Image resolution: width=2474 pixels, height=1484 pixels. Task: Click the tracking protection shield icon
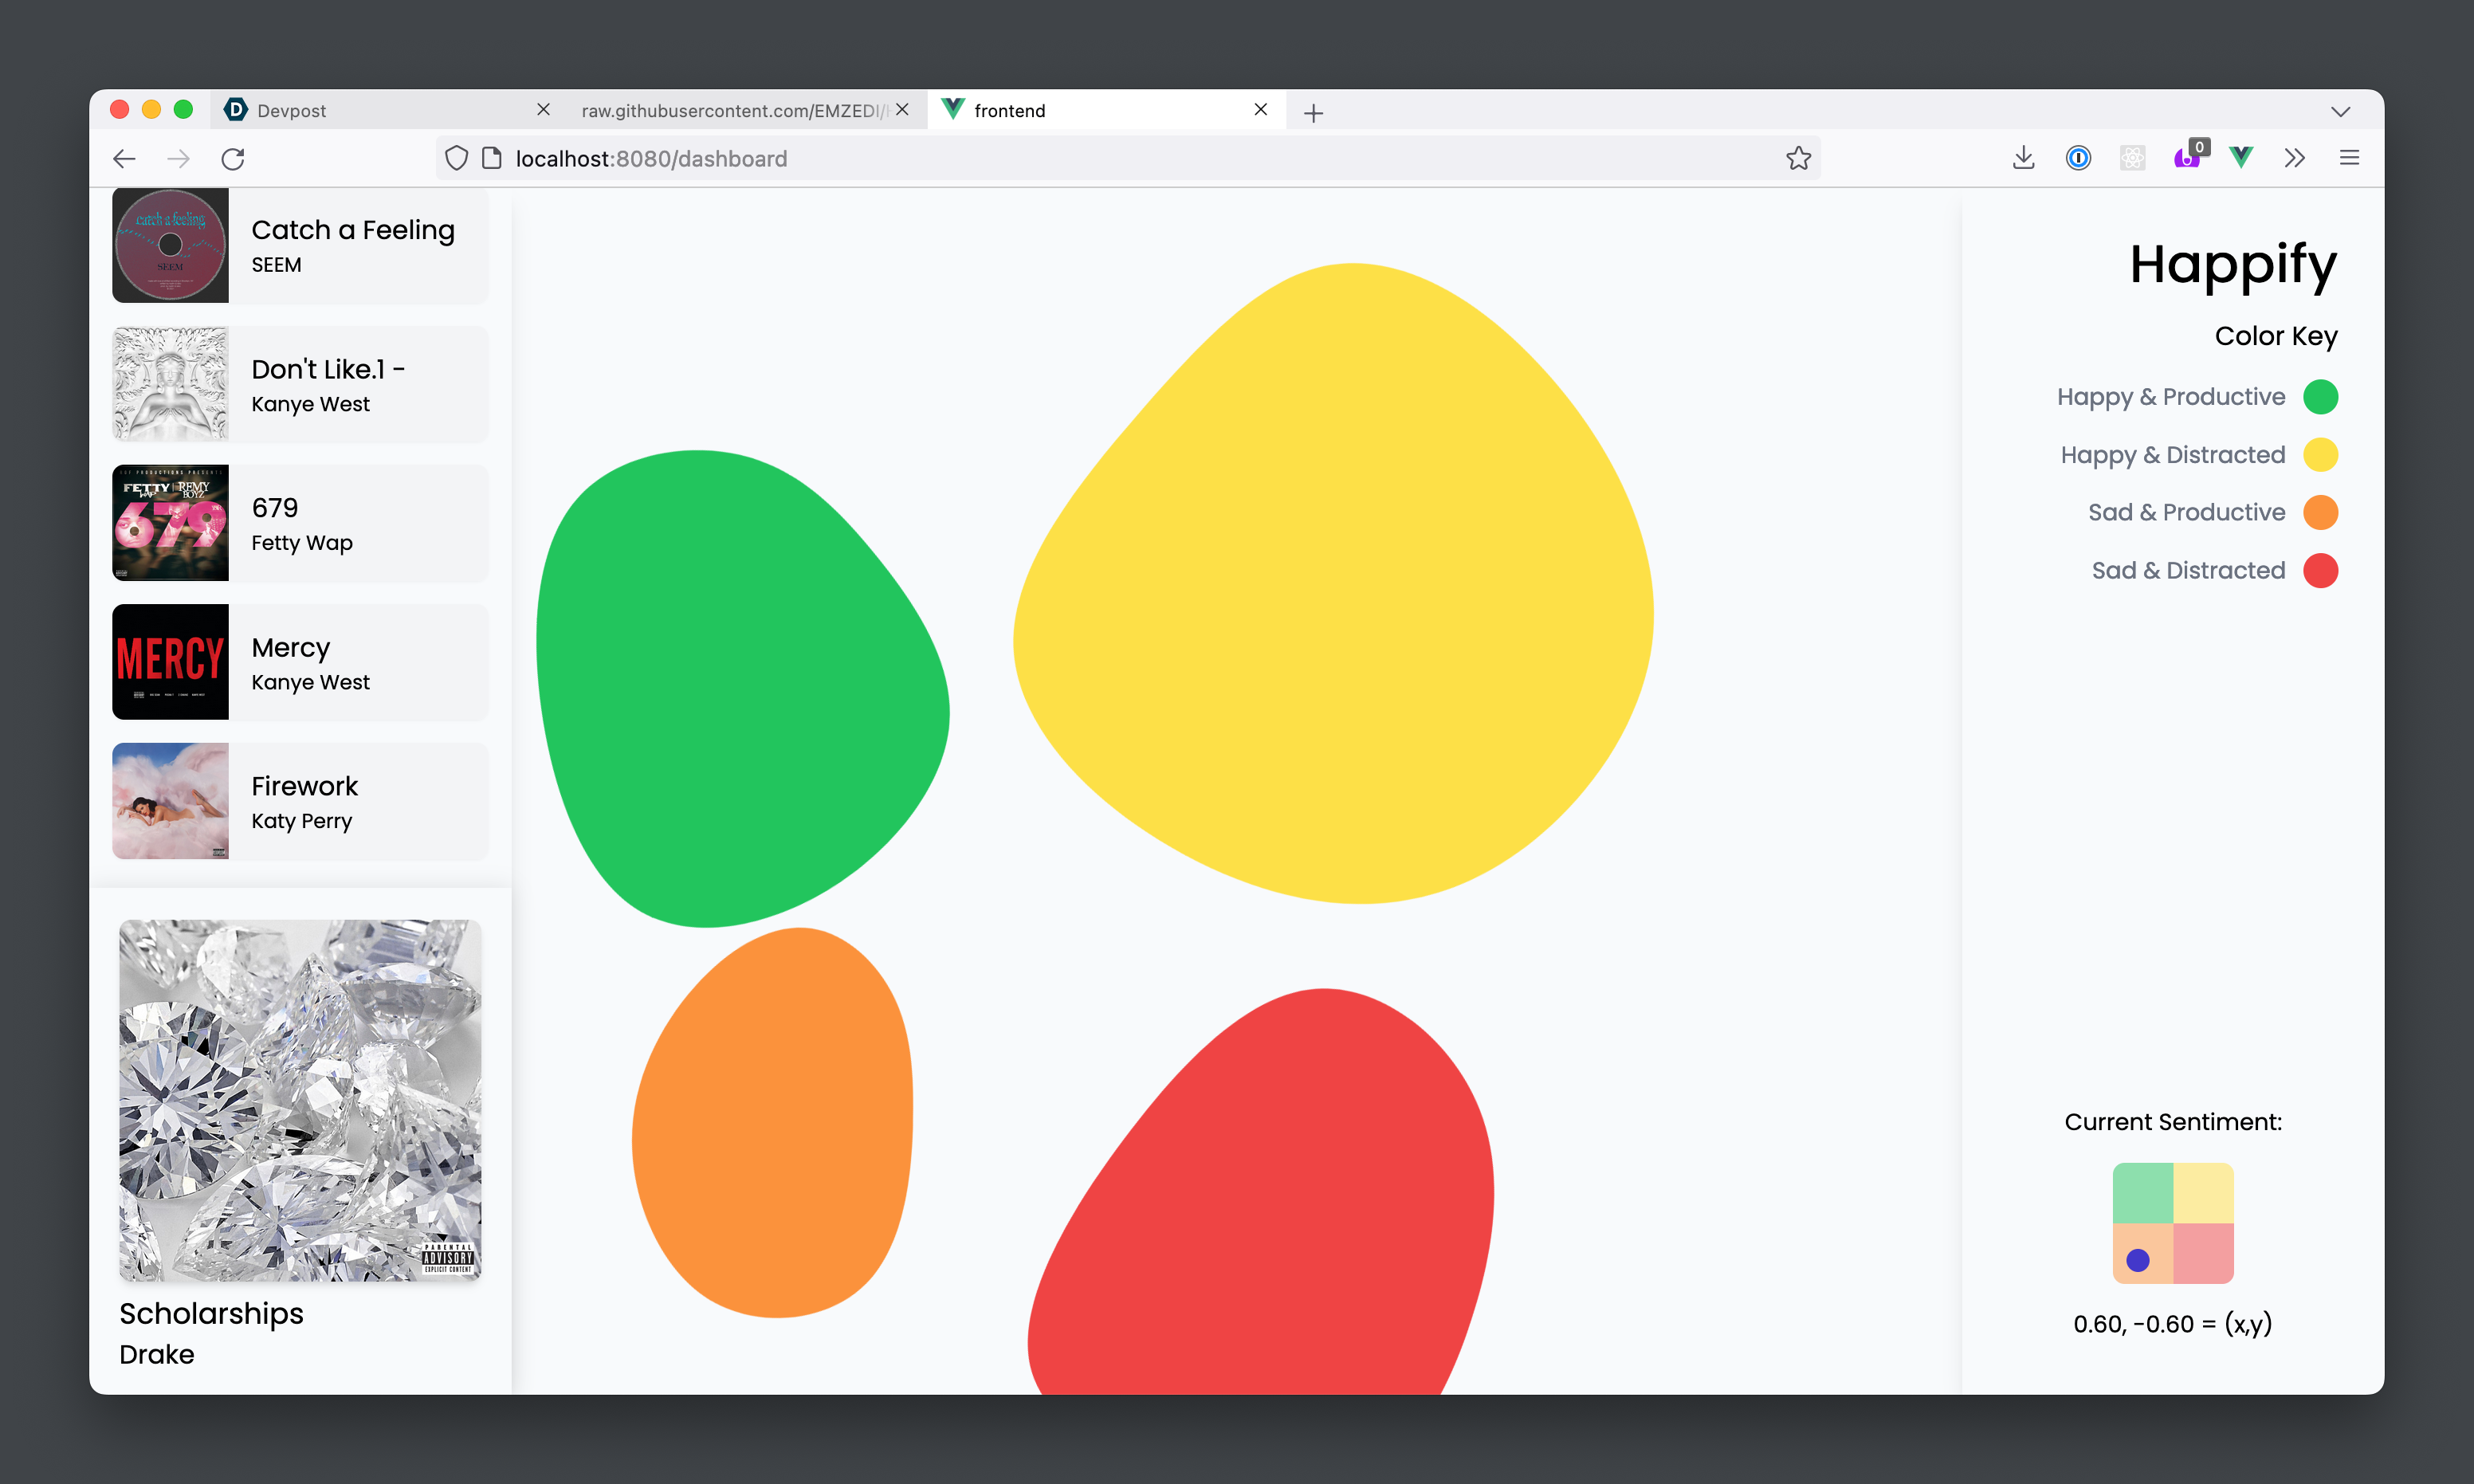click(x=456, y=159)
